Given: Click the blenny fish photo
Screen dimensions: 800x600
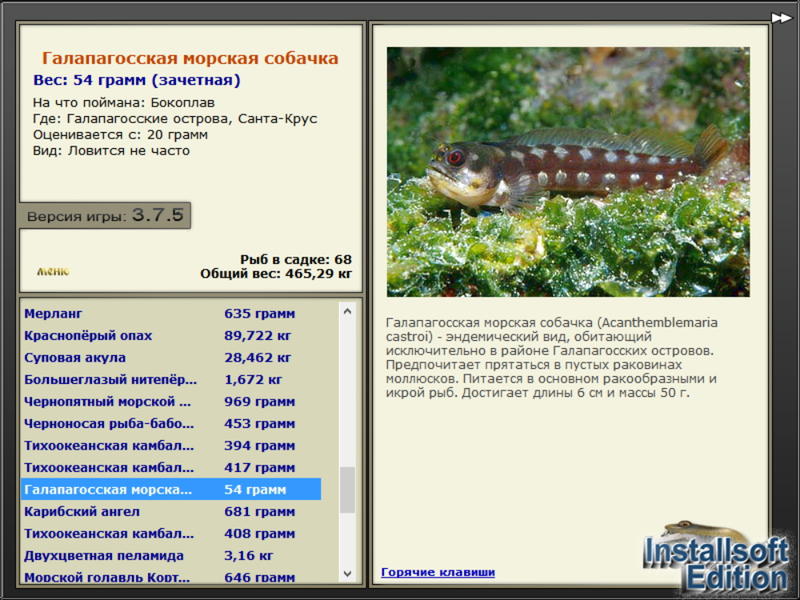Looking at the screenshot, I should tap(568, 172).
